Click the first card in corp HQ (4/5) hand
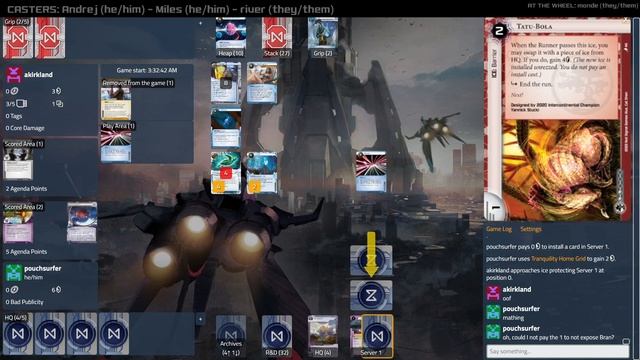Screen dimensions: 640x360 [x=18, y=334]
